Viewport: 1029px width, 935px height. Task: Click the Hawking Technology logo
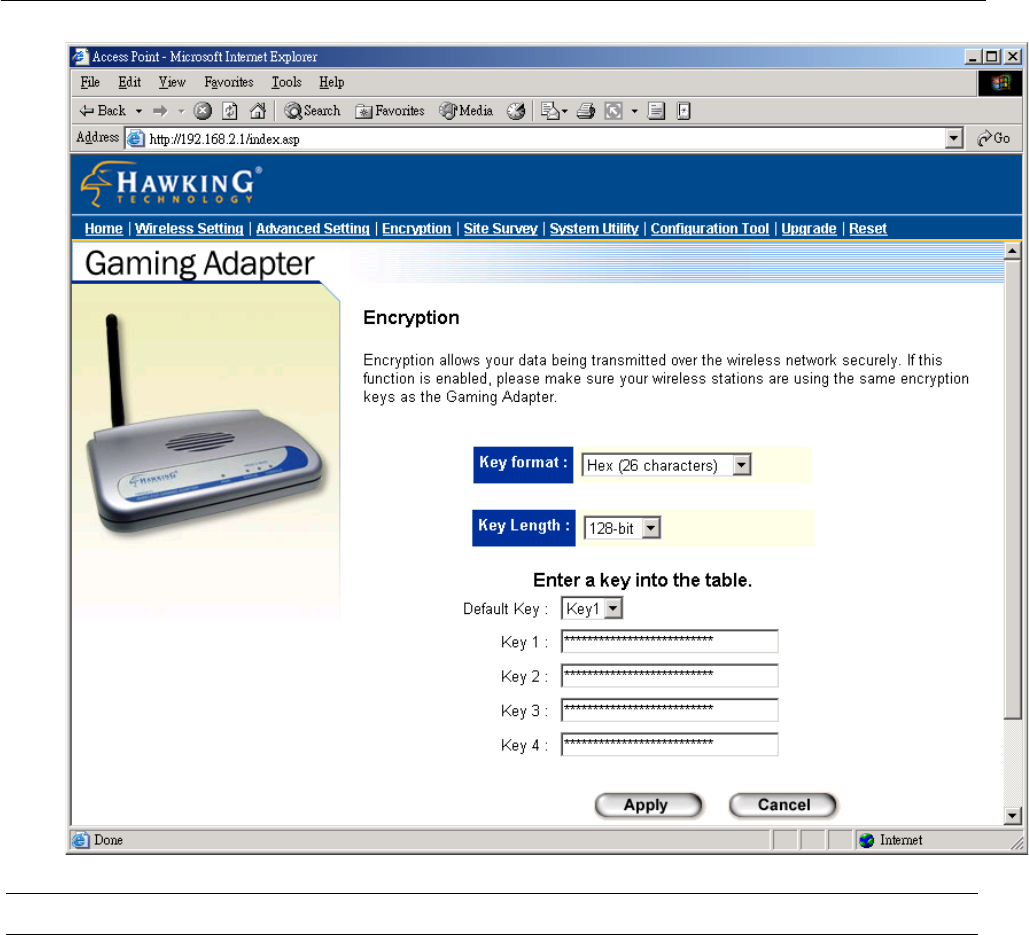171,185
